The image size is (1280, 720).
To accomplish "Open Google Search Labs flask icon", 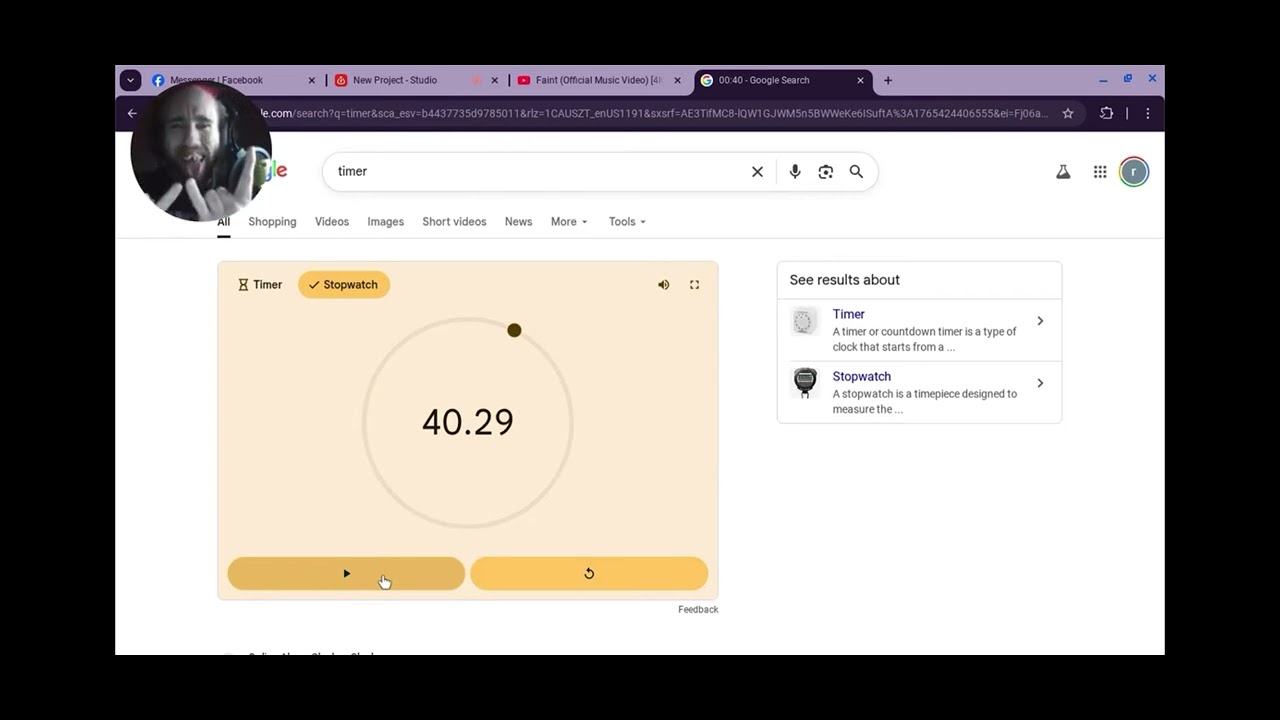I will click(1063, 172).
